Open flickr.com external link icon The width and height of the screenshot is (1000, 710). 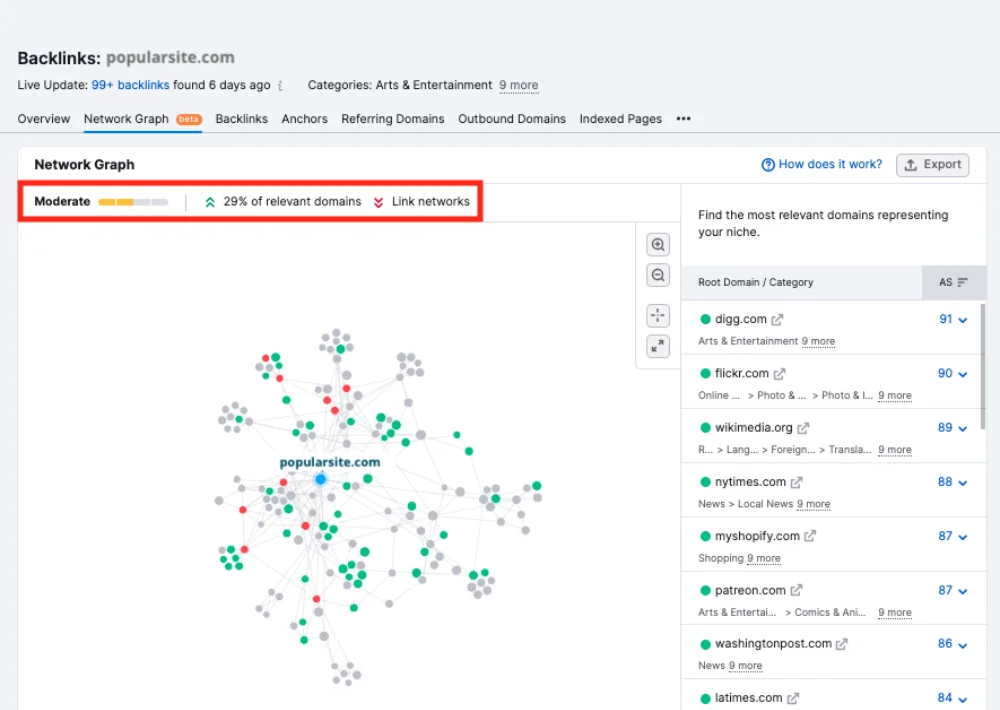click(780, 374)
